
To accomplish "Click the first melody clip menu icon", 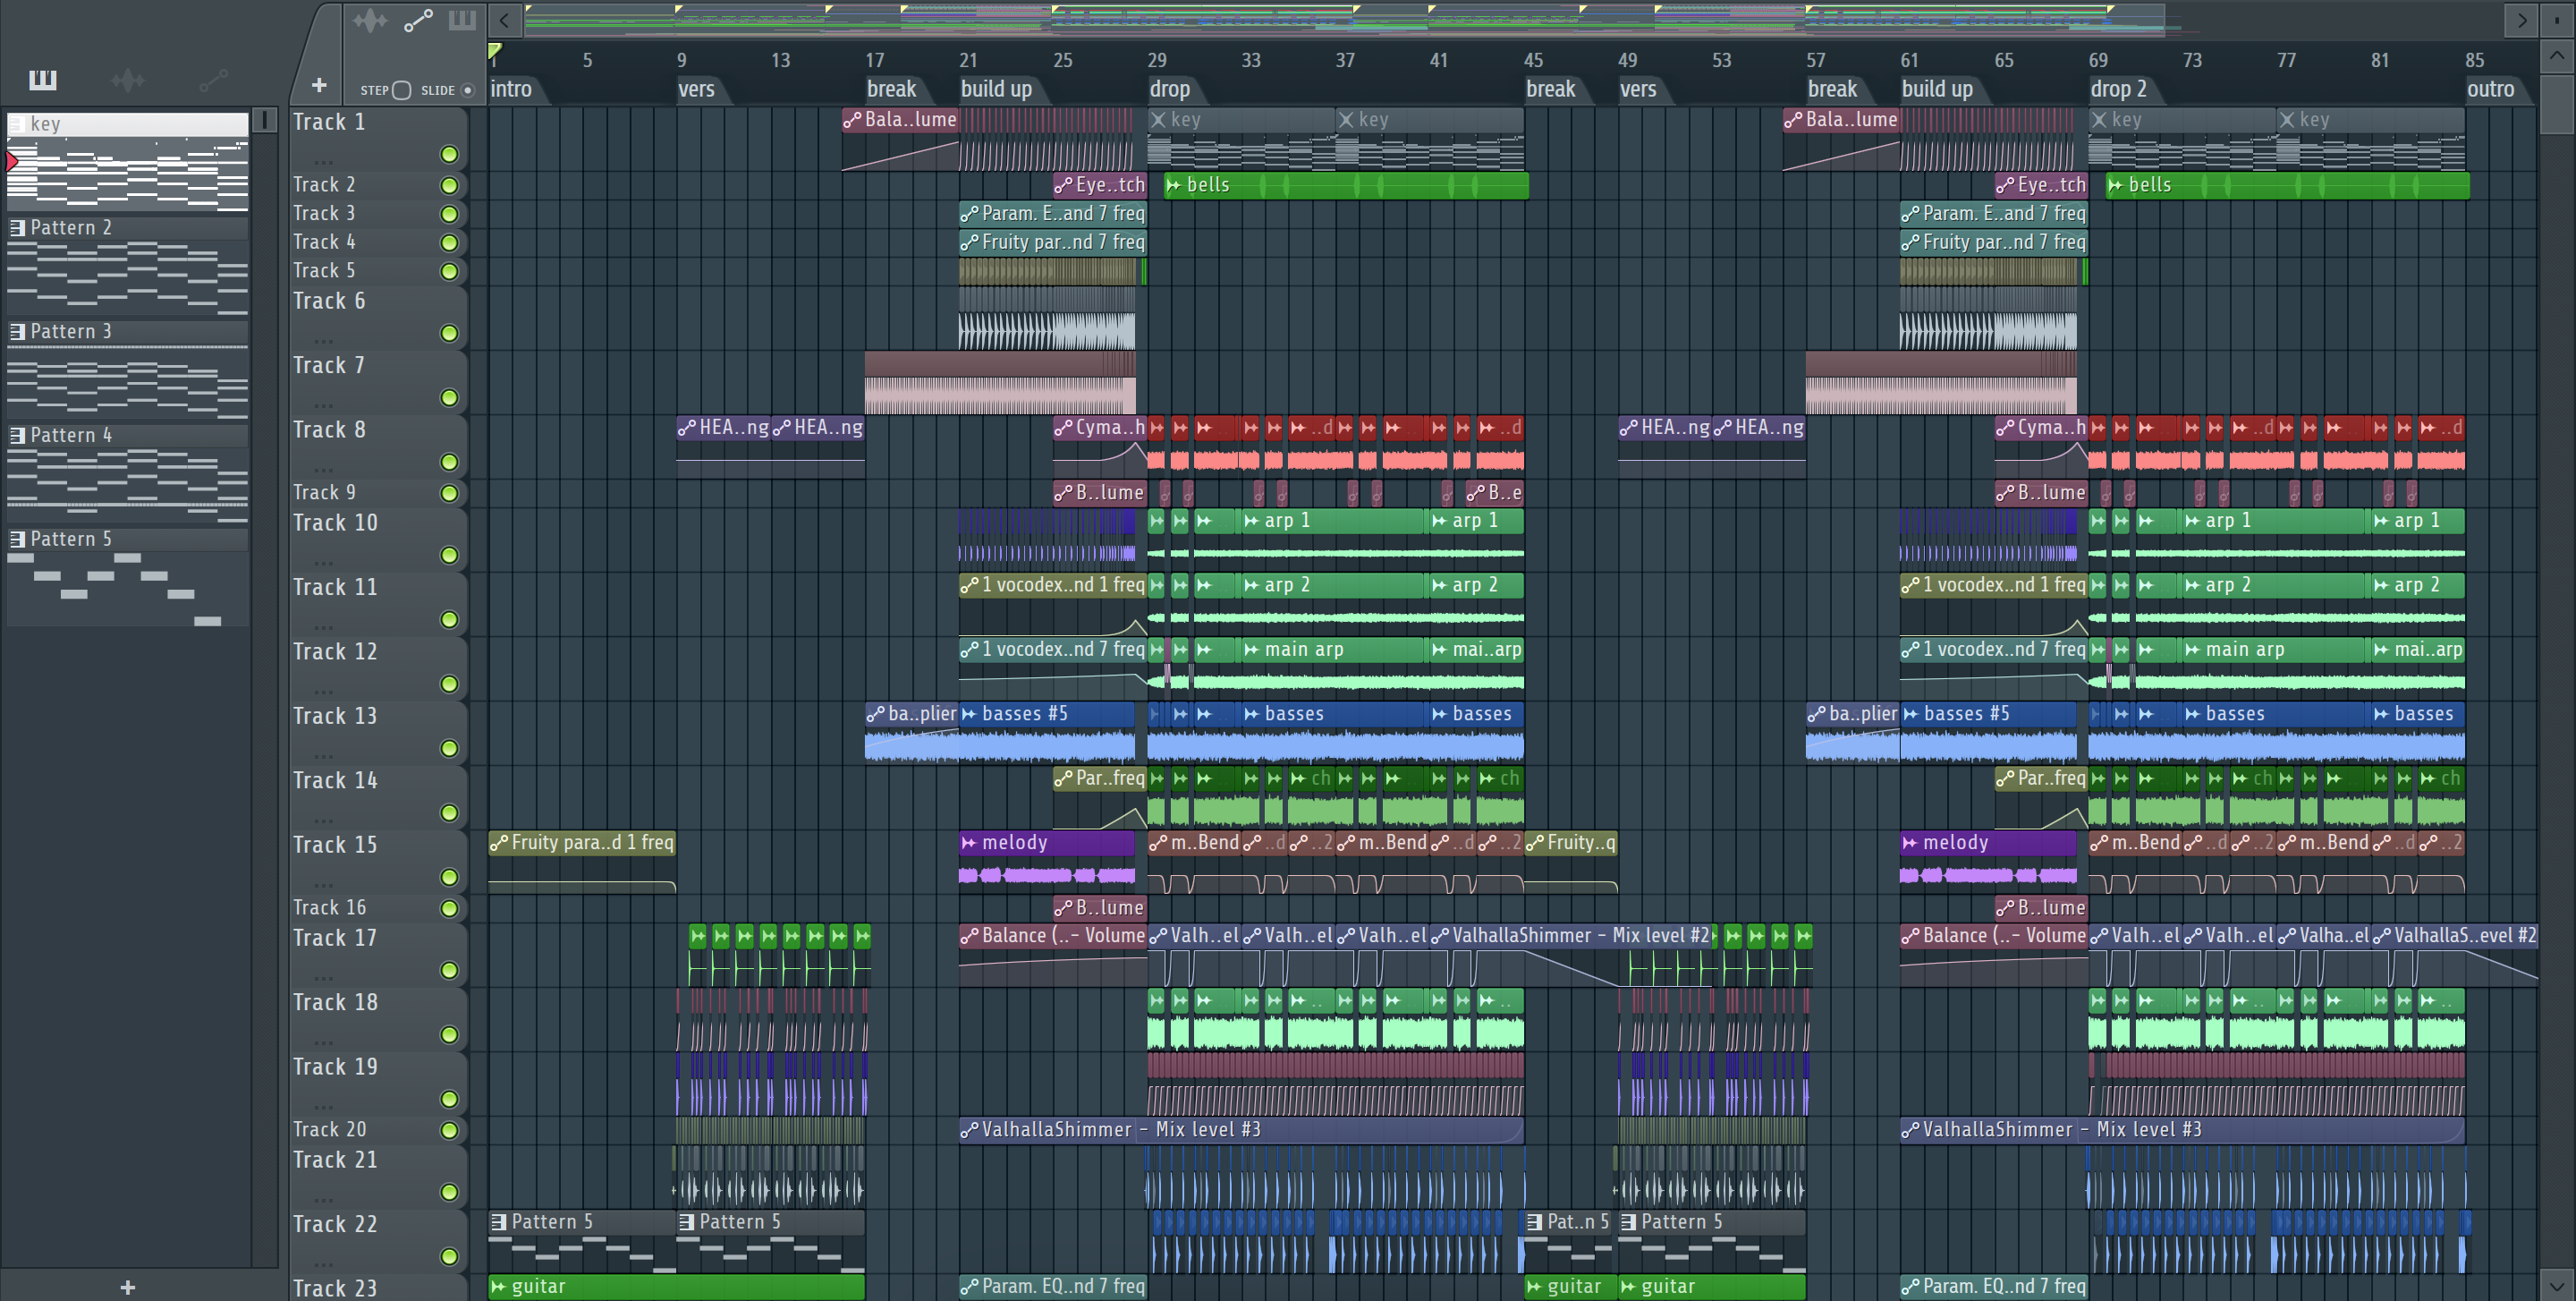I will coord(969,843).
